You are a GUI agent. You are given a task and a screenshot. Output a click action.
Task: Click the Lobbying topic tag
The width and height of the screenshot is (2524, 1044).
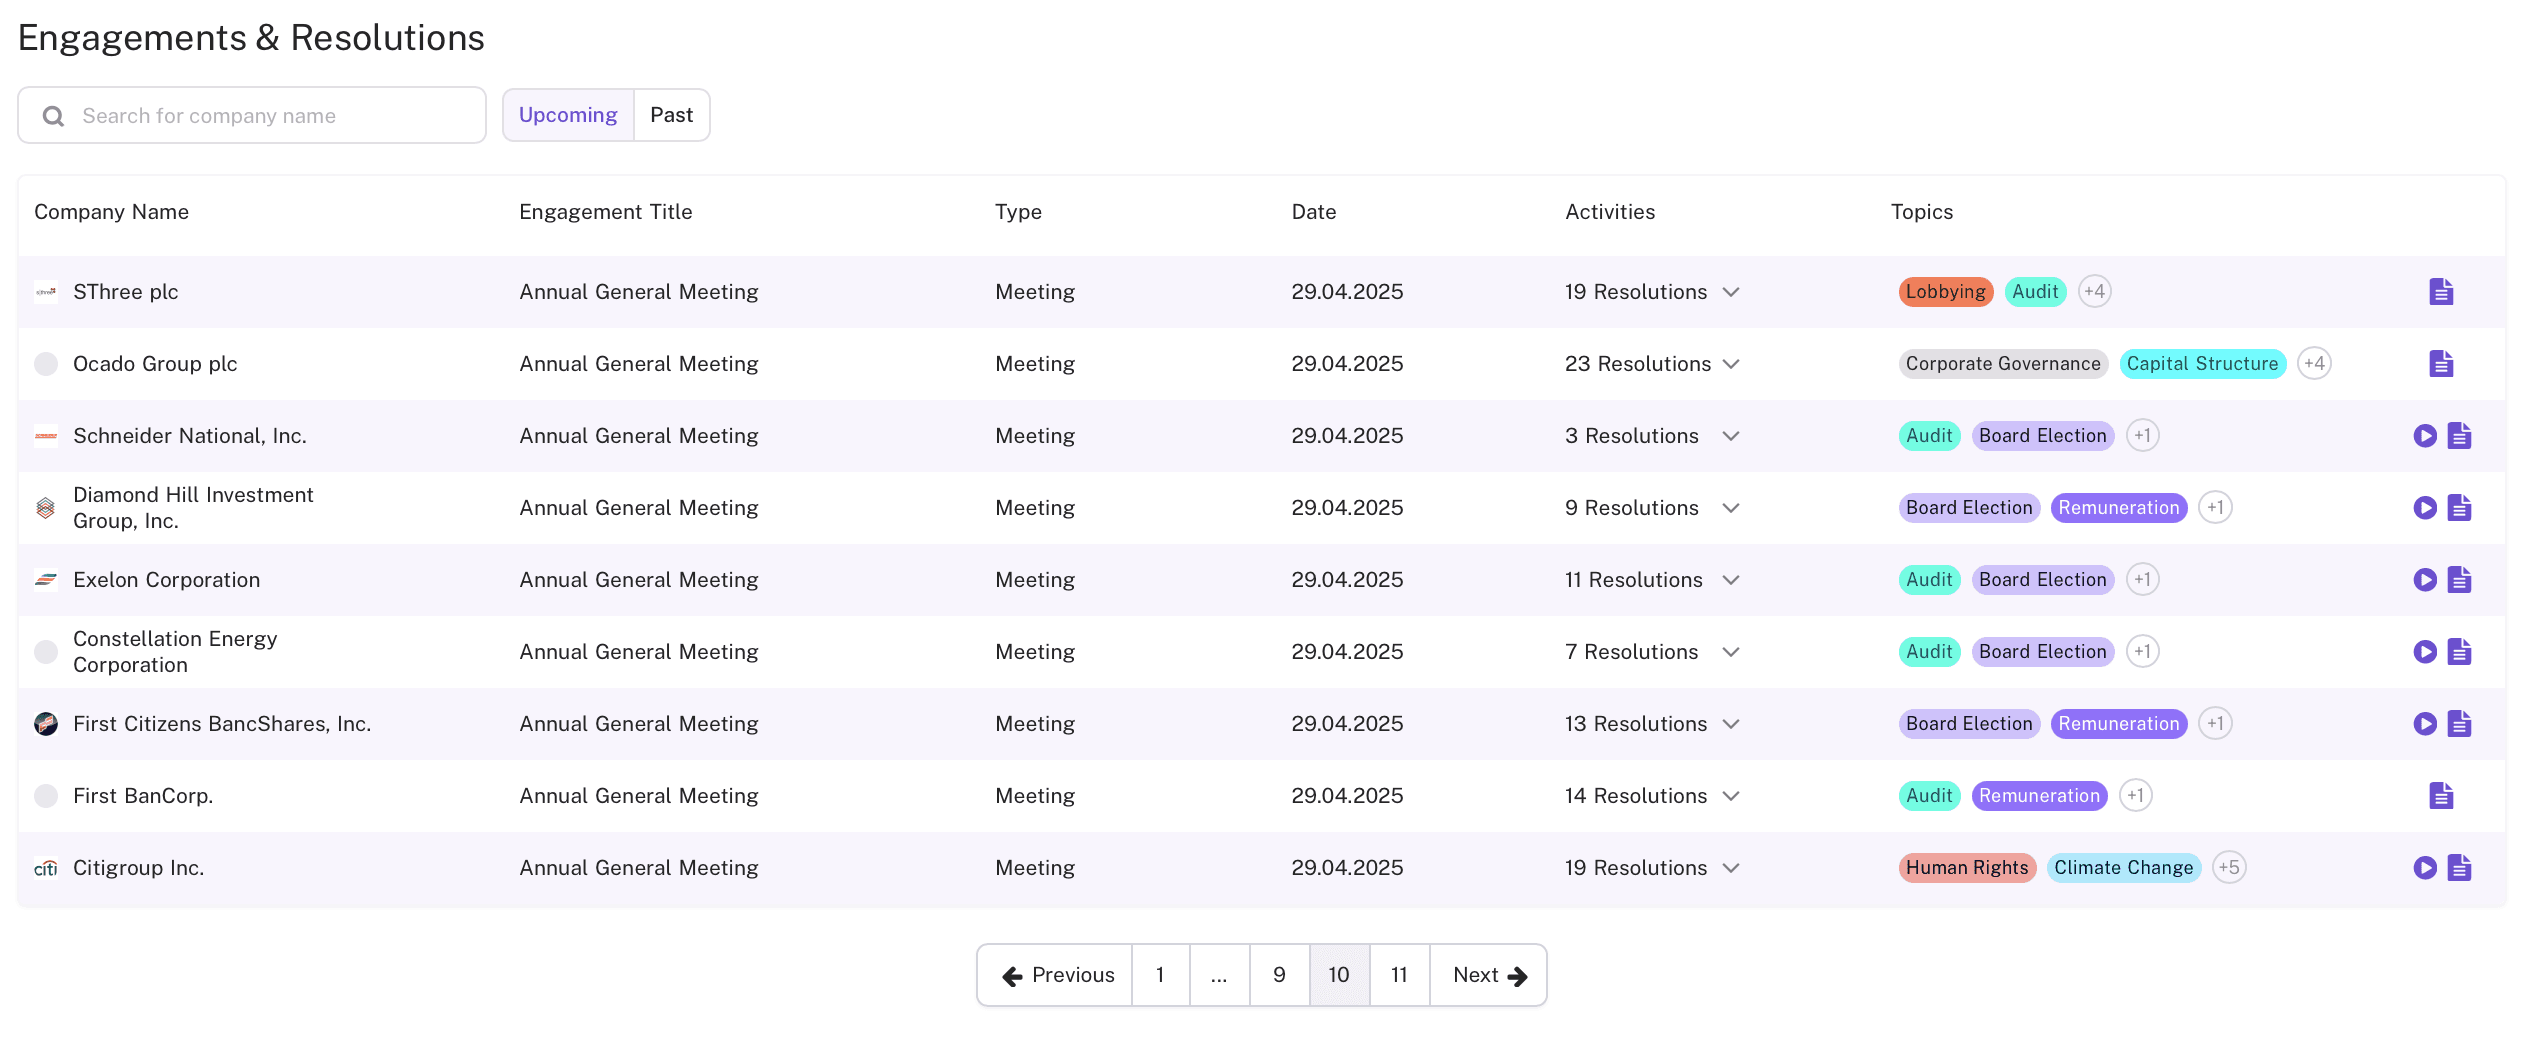(1946, 292)
